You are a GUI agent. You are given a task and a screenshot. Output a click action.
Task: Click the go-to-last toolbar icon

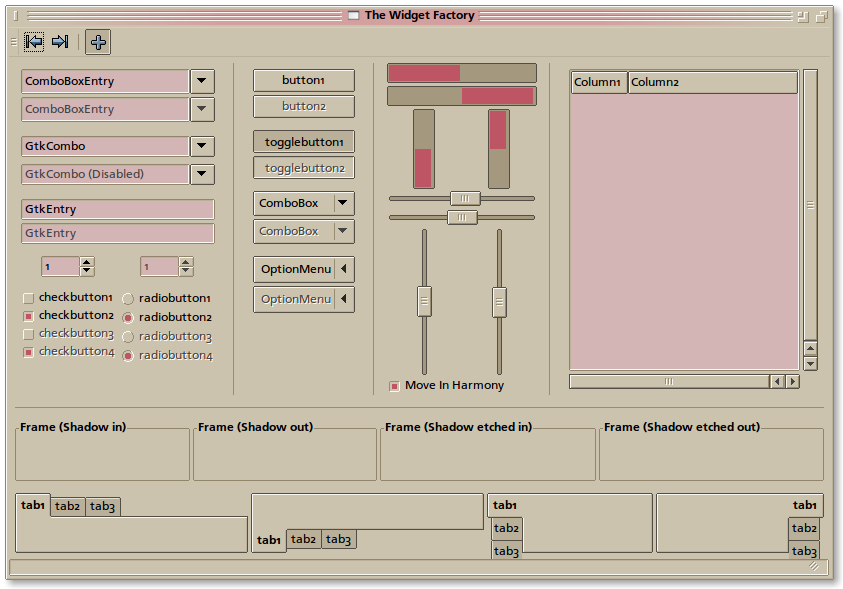[60, 41]
